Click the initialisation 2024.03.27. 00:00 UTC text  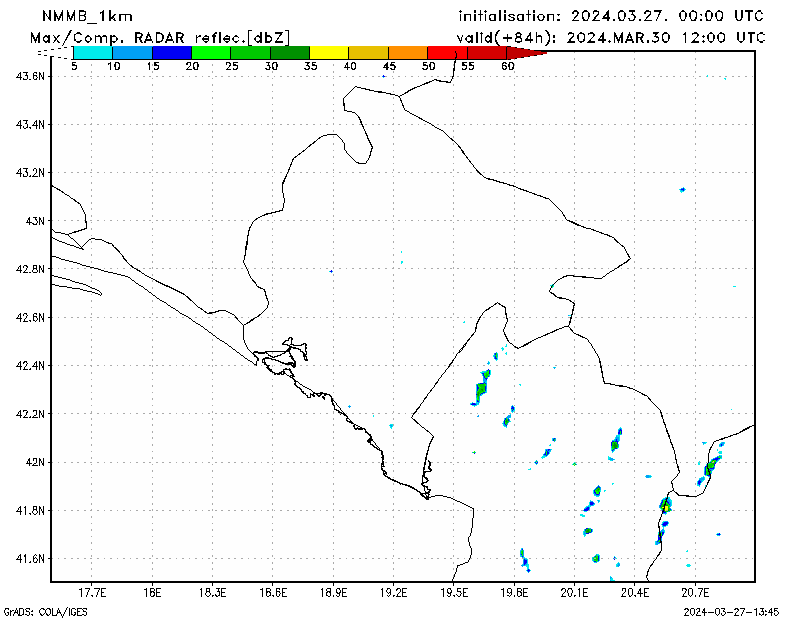click(611, 16)
